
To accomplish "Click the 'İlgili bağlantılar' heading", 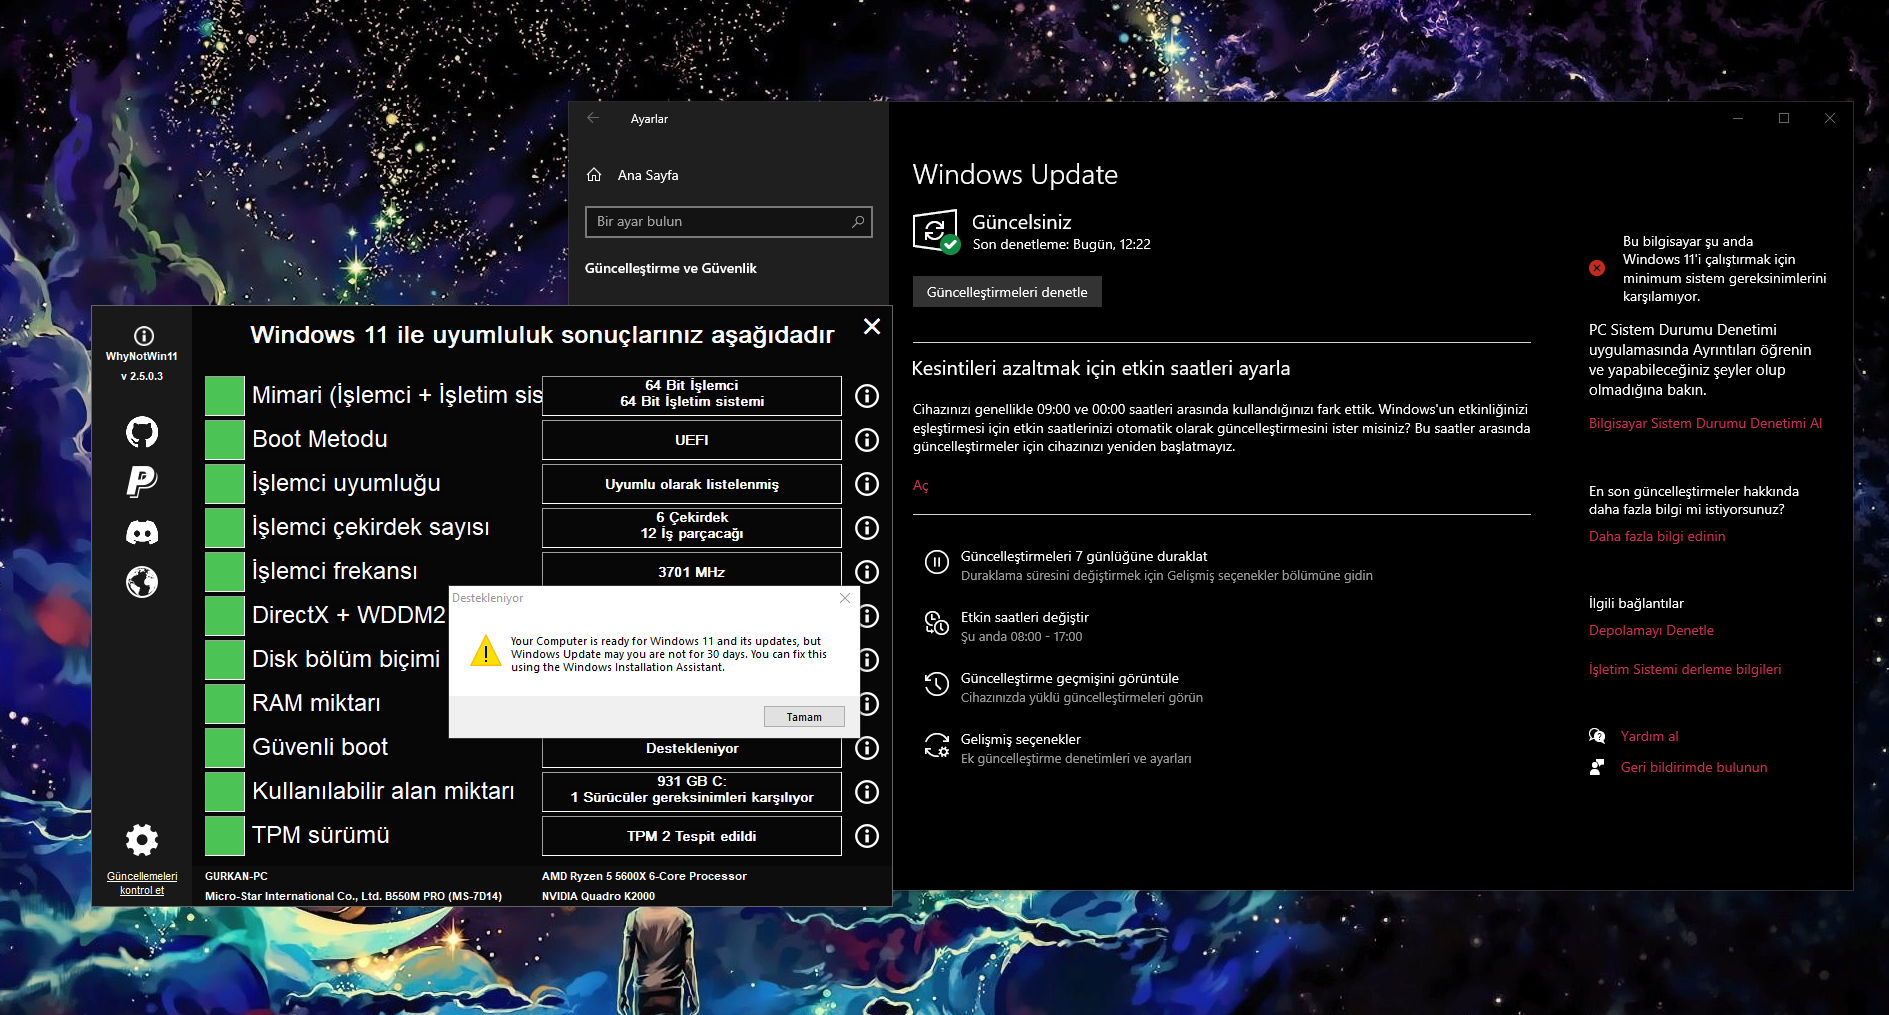I will tap(1636, 603).
